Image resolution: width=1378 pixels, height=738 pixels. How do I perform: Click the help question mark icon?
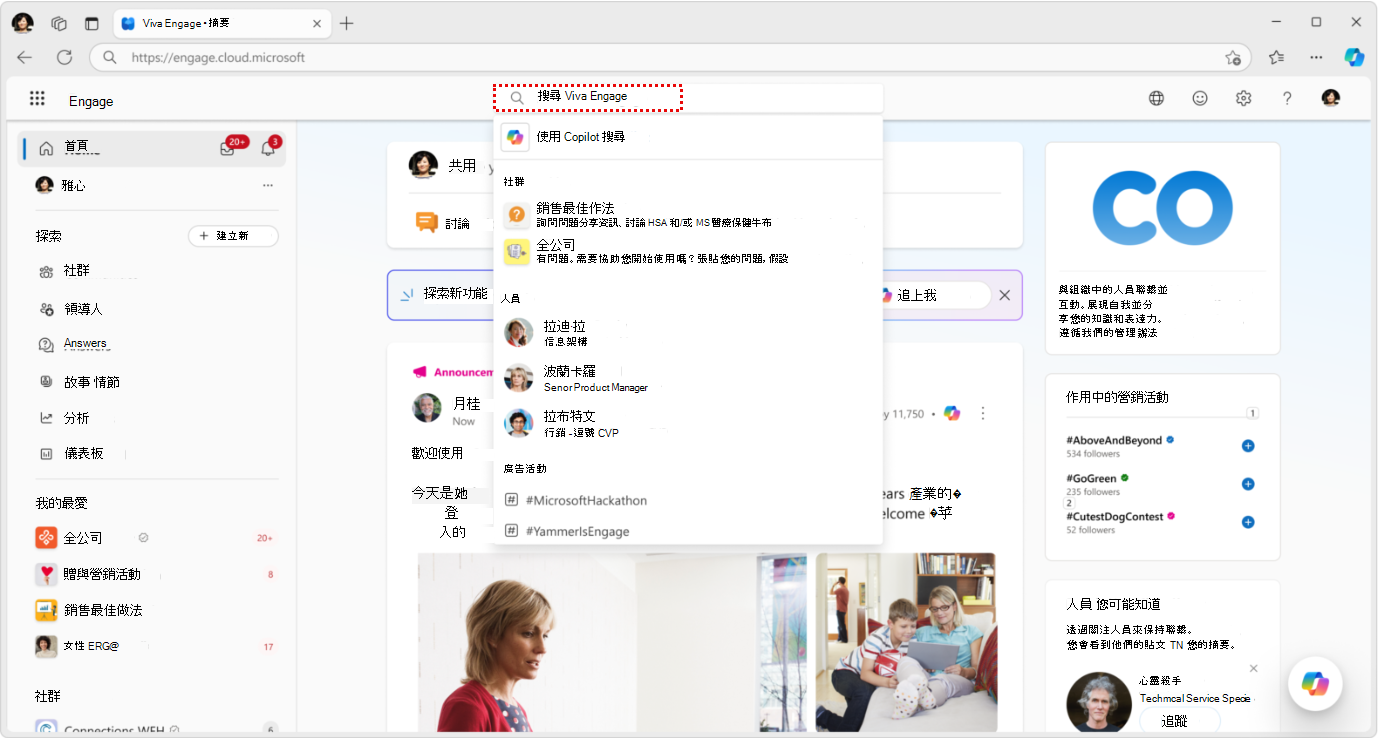point(1287,98)
